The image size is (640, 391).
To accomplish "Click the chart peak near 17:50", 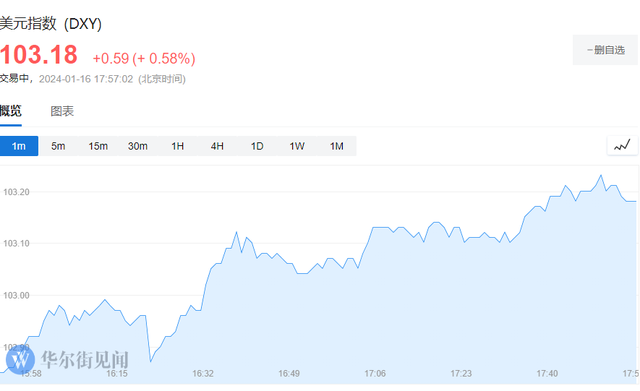I will point(601,176).
